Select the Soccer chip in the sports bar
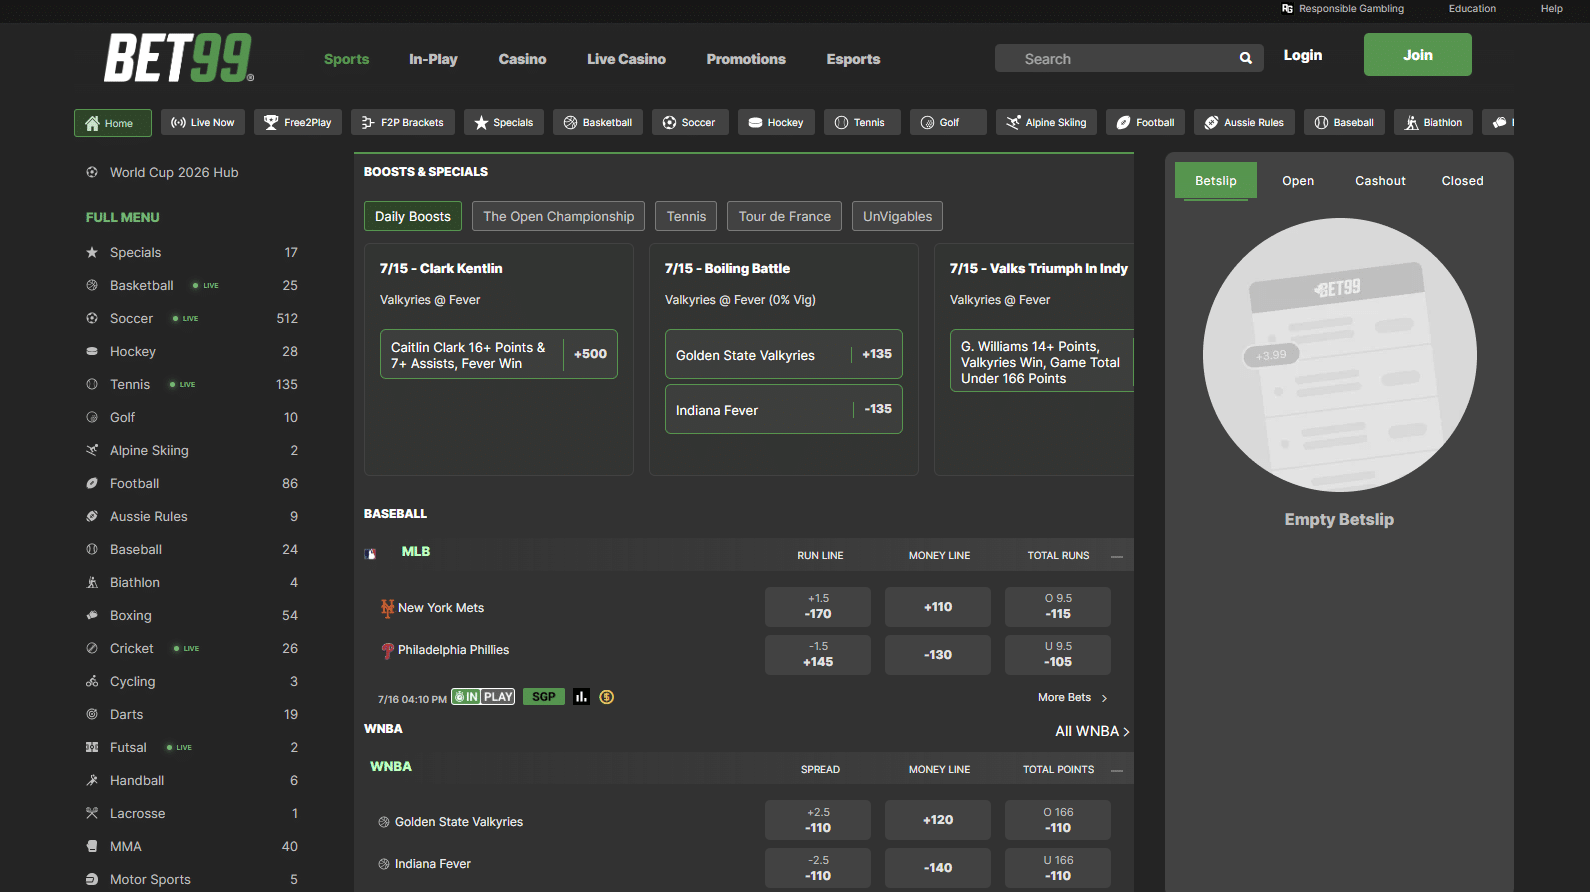 pos(690,123)
